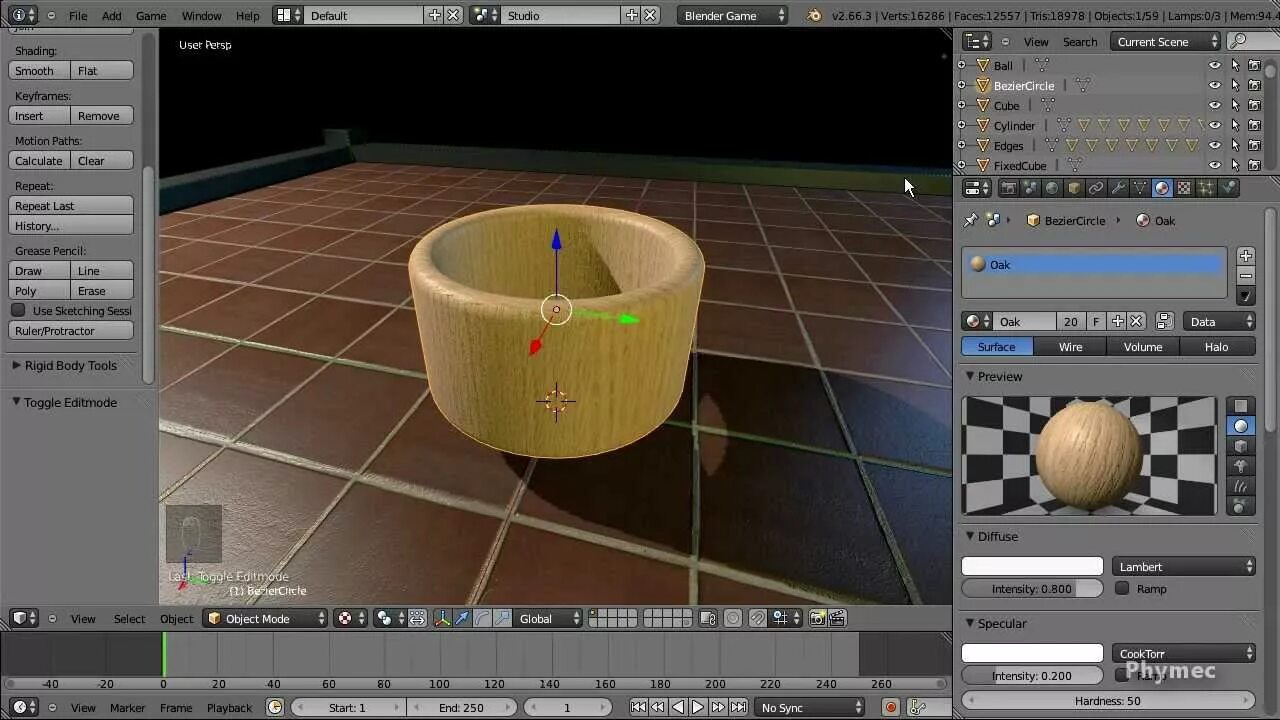The height and width of the screenshot is (720, 1280).
Task: Hide the Ball object in outliner
Action: (x=1215, y=65)
